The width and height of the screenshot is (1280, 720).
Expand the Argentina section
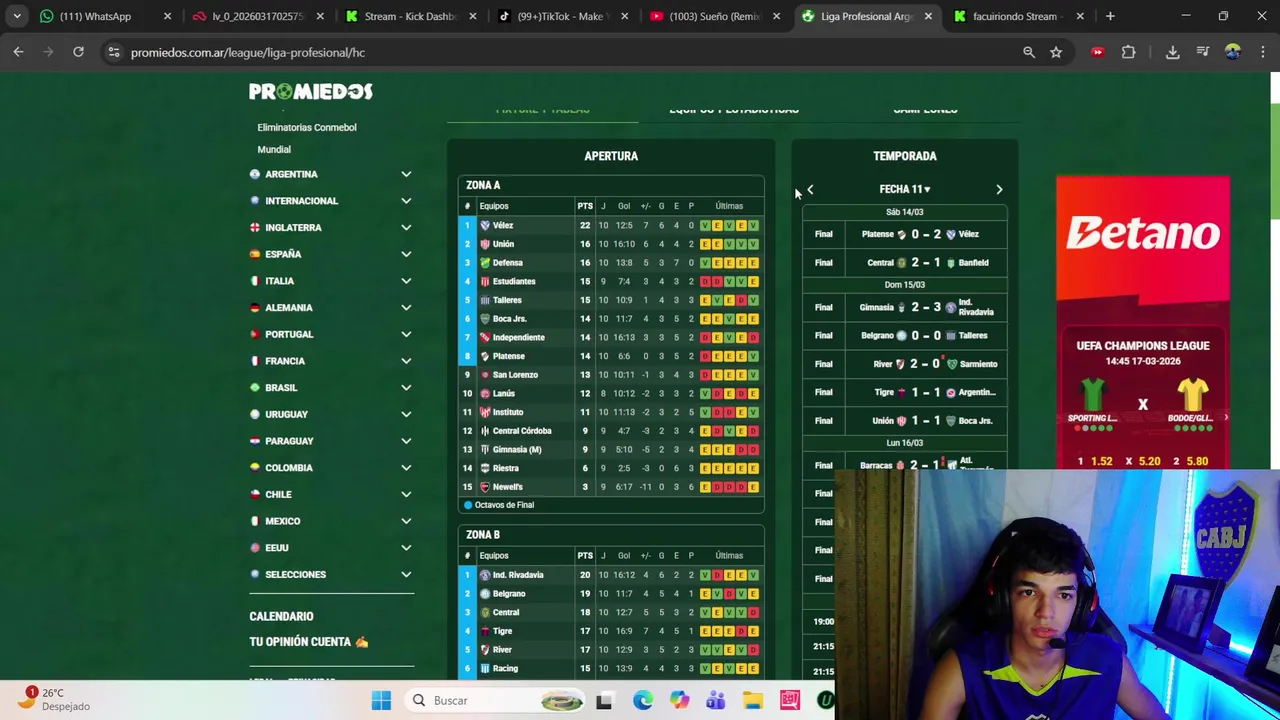tap(406, 174)
